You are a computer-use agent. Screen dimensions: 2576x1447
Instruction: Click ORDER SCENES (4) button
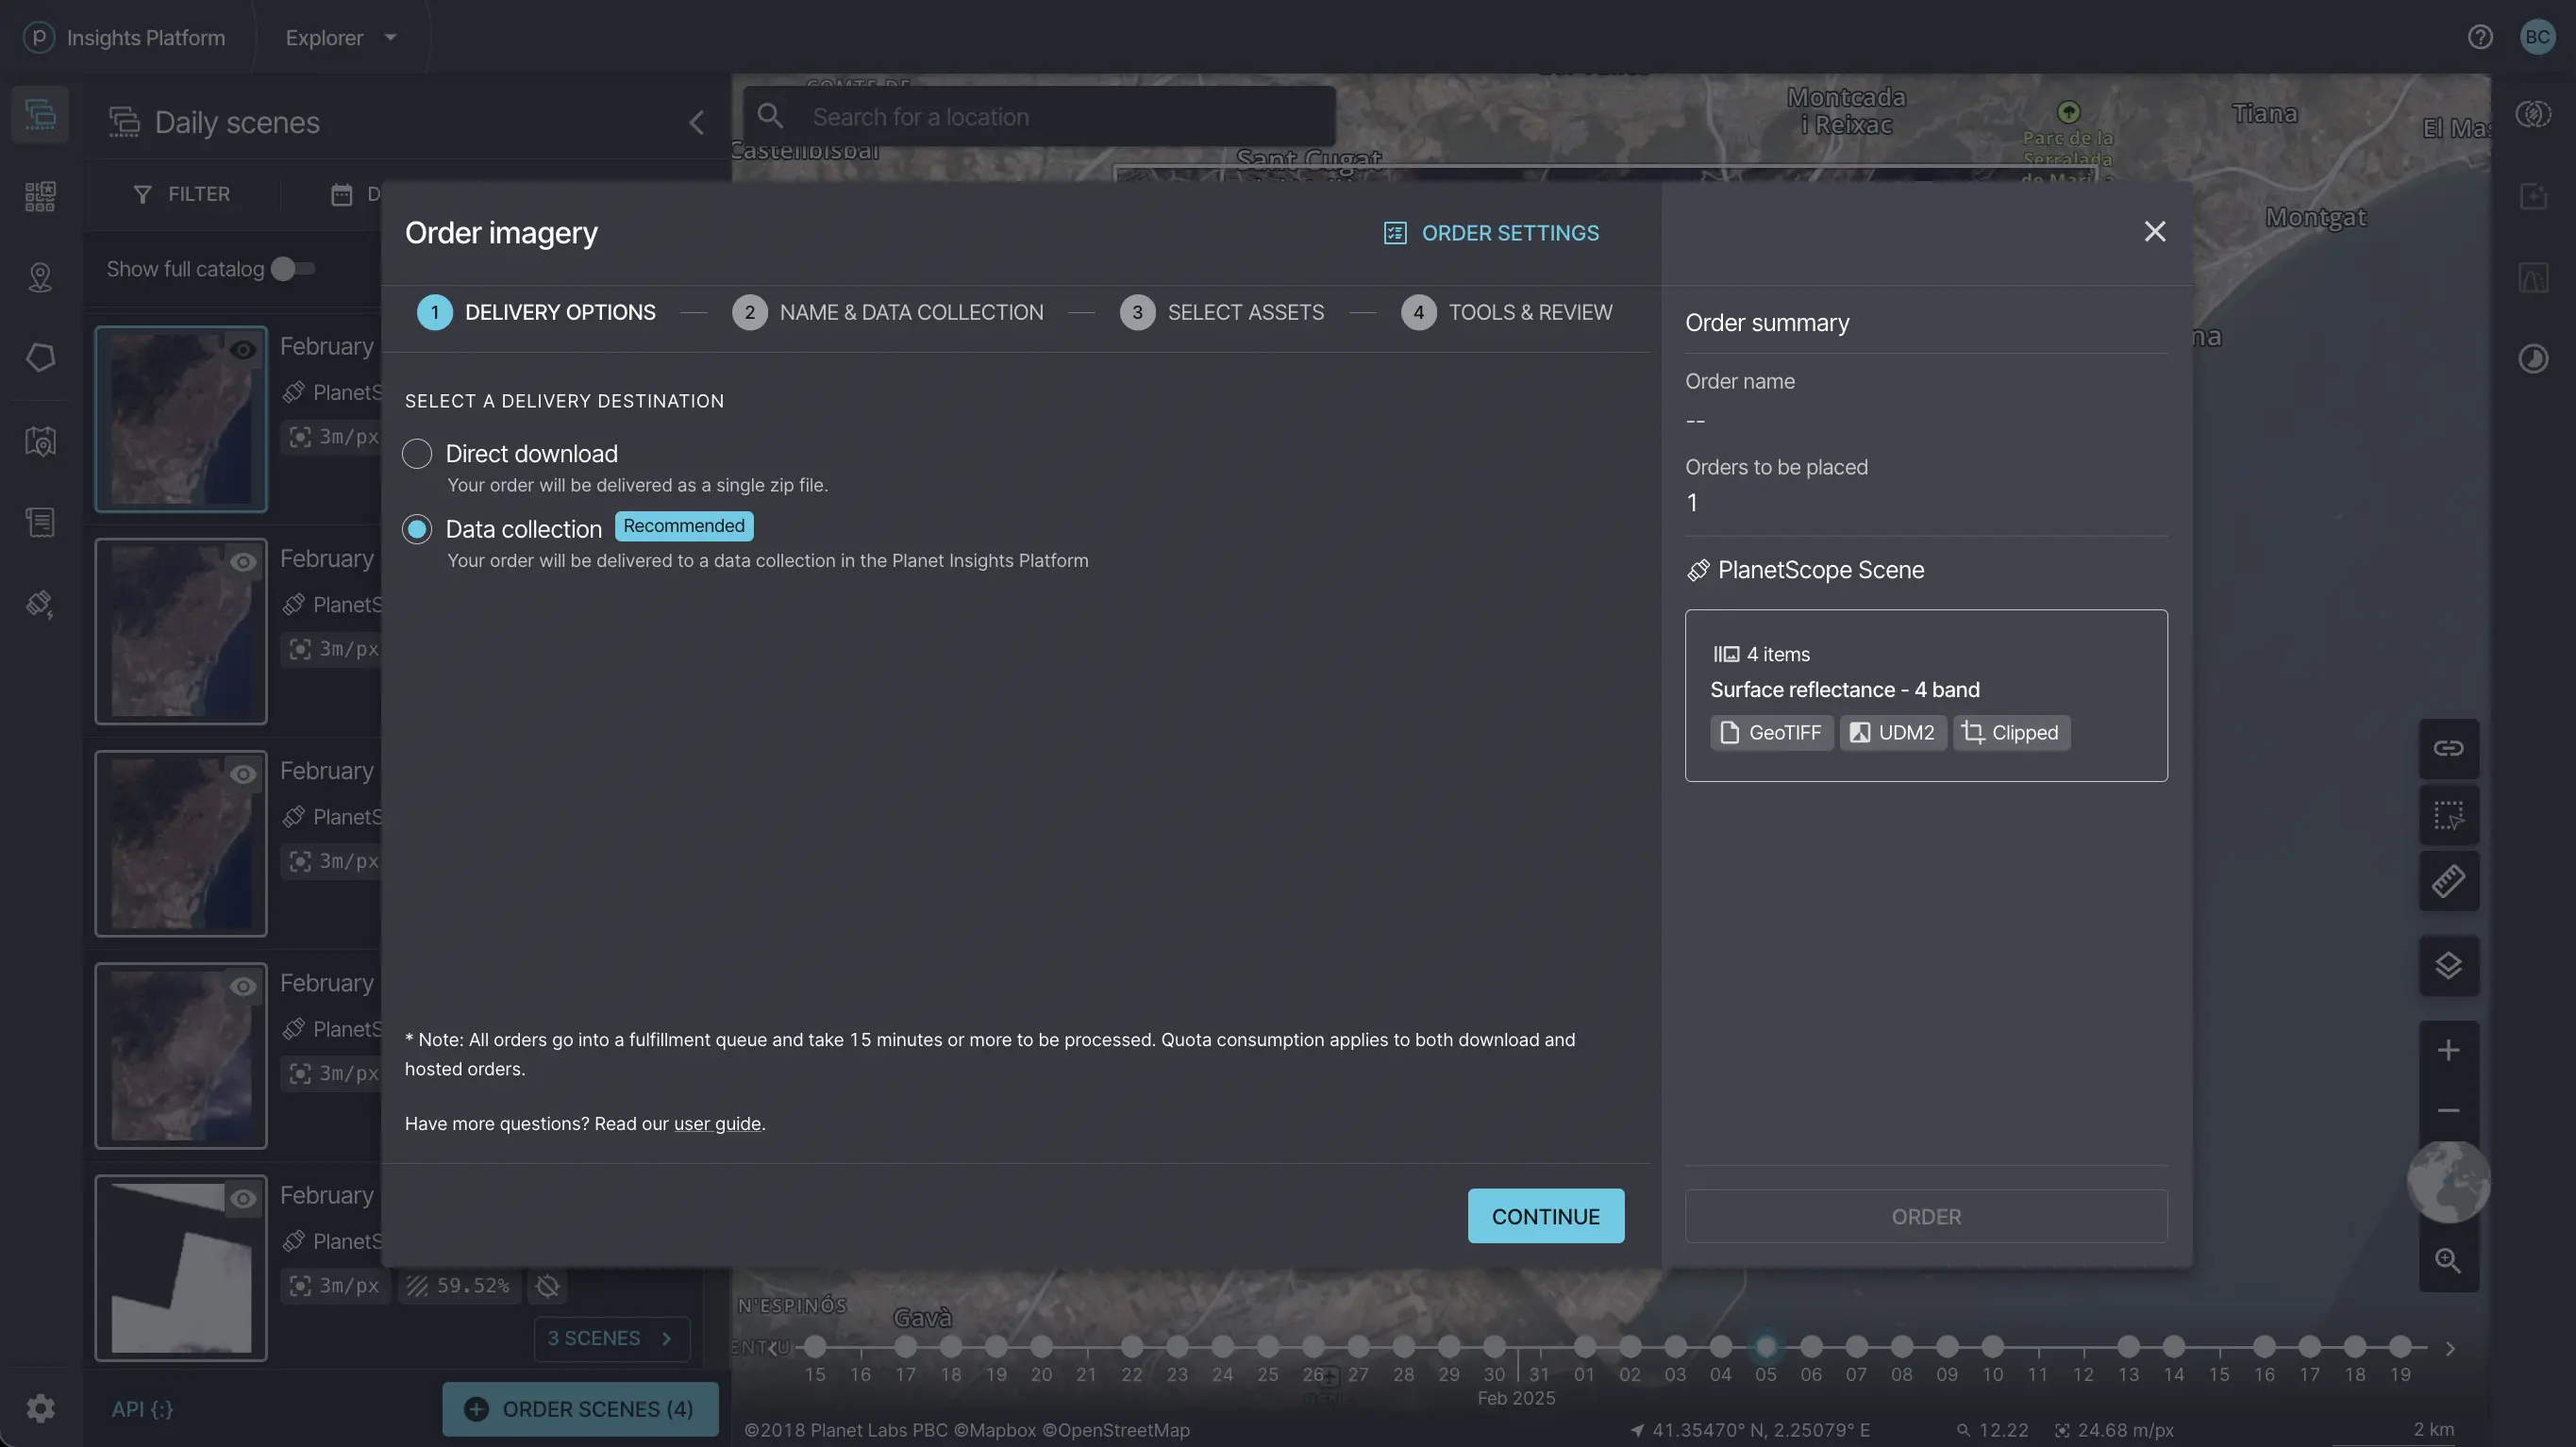click(x=580, y=1409)
